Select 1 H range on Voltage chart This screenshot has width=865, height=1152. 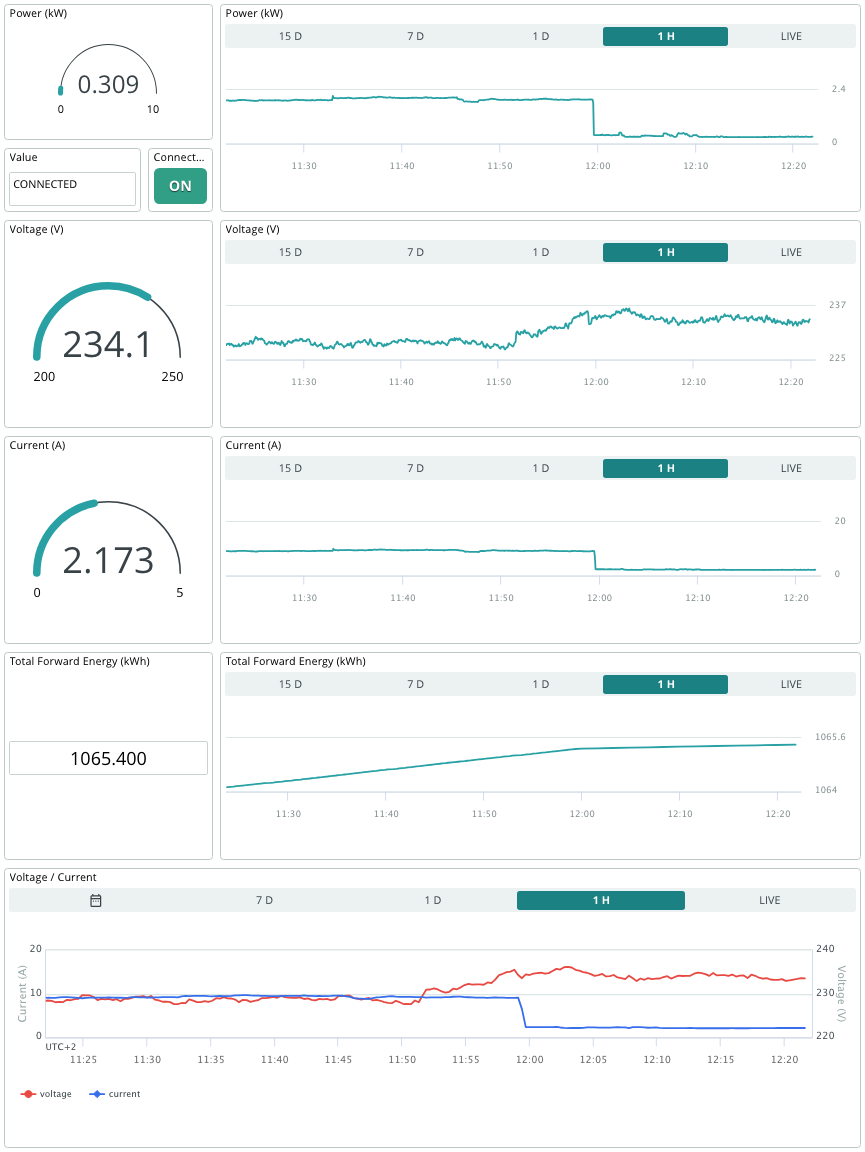666,252
